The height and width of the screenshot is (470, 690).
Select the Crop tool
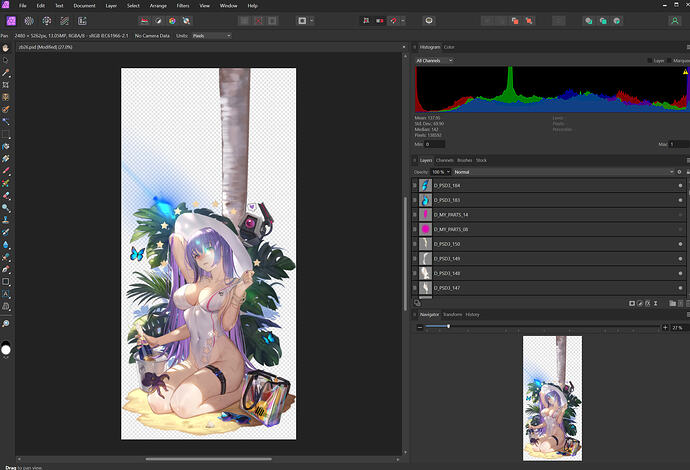tap(6, 84)
